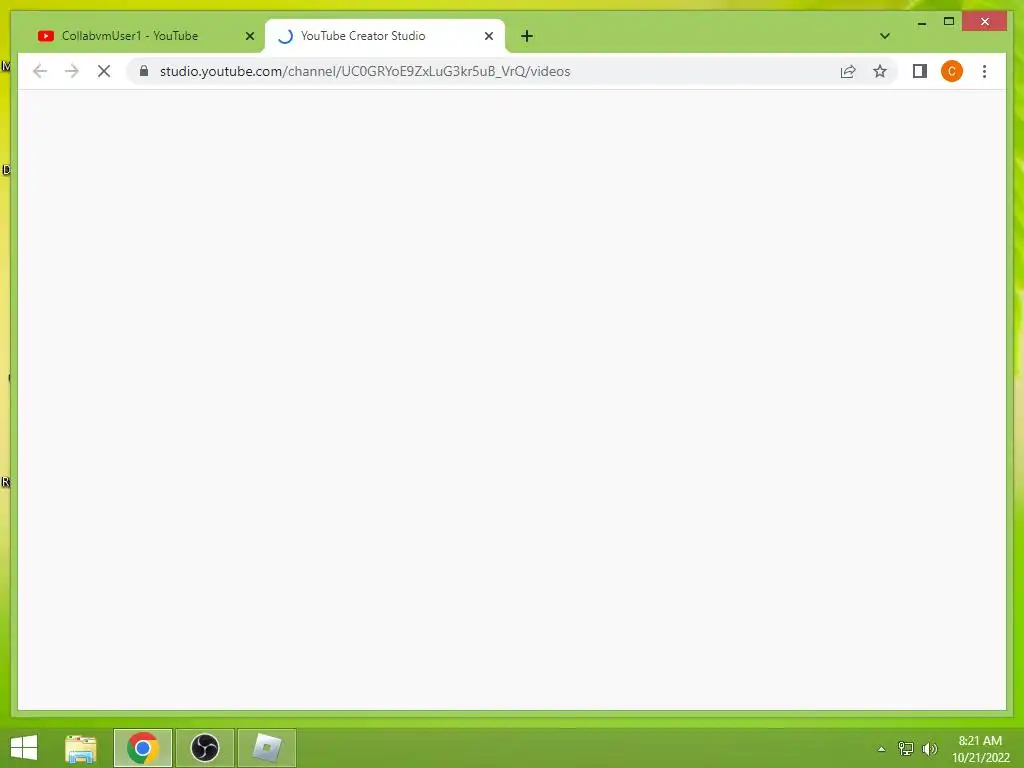Select the YouTube Creator Studio tab
This screenshot has height=768, width=1024.
pos(385,36)
